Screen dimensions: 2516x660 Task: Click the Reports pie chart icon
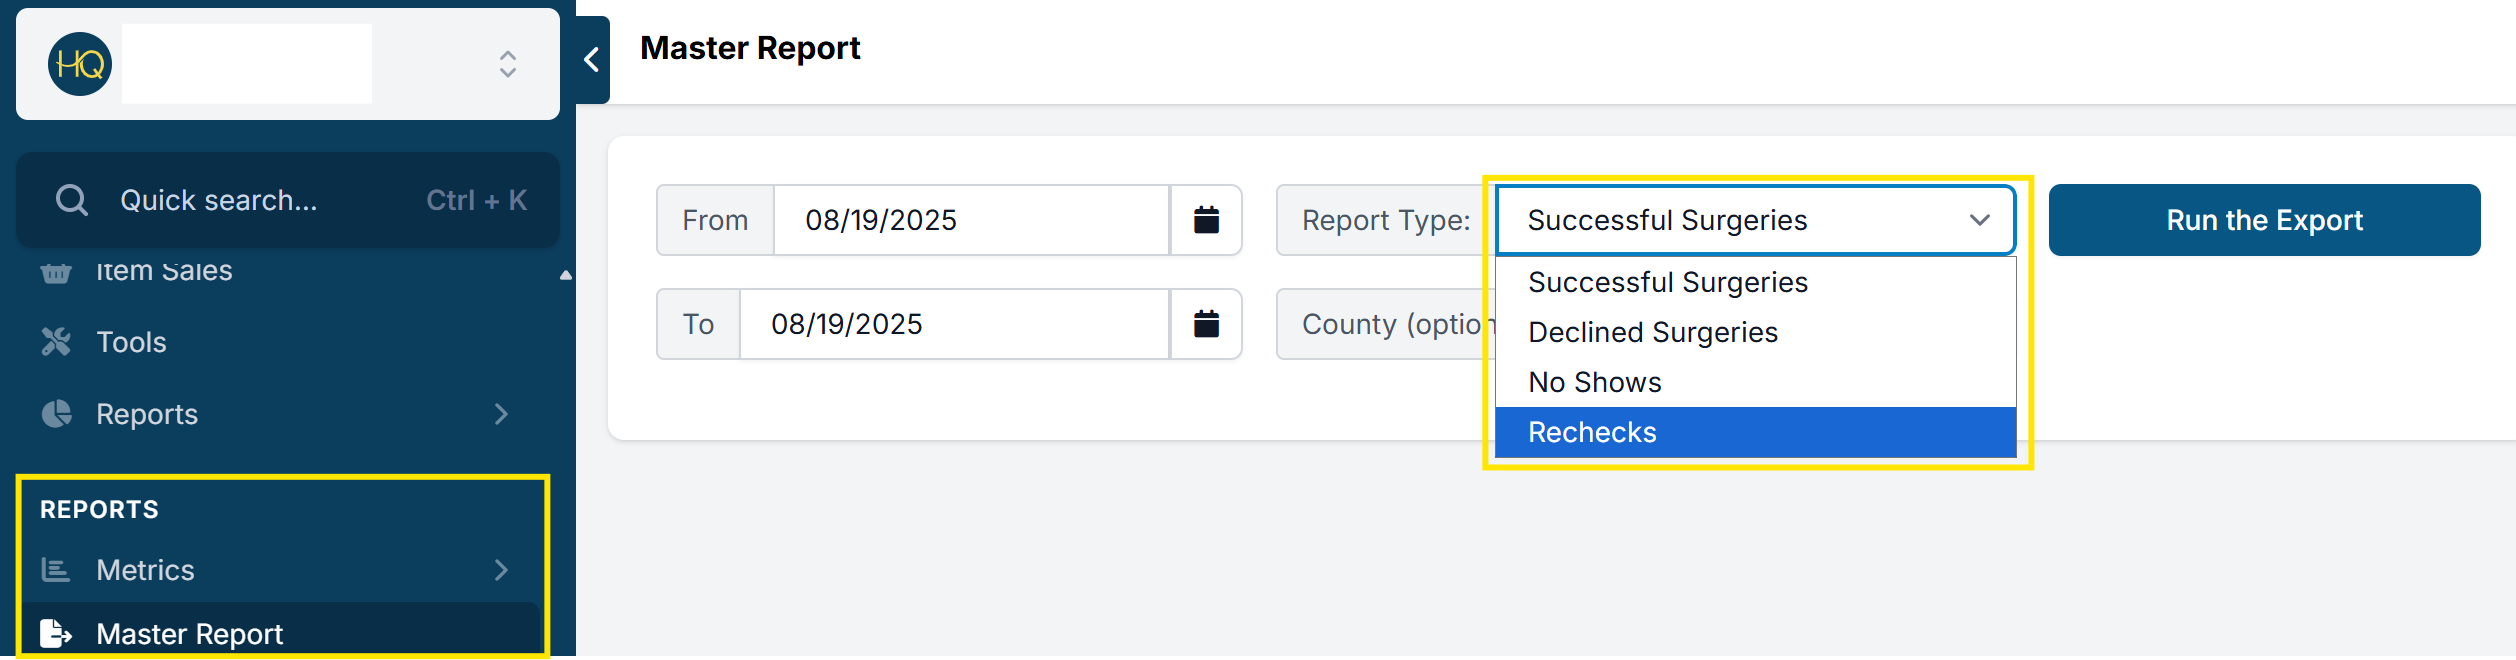coord(56,414)
